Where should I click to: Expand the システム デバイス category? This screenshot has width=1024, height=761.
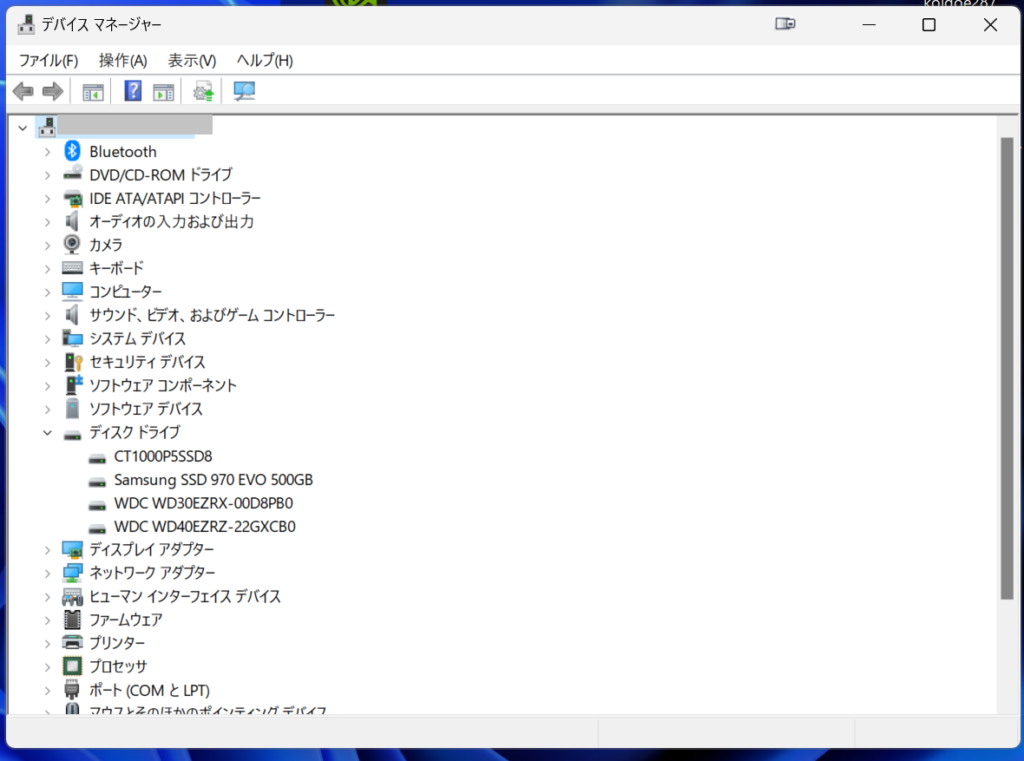pos(47,340)
